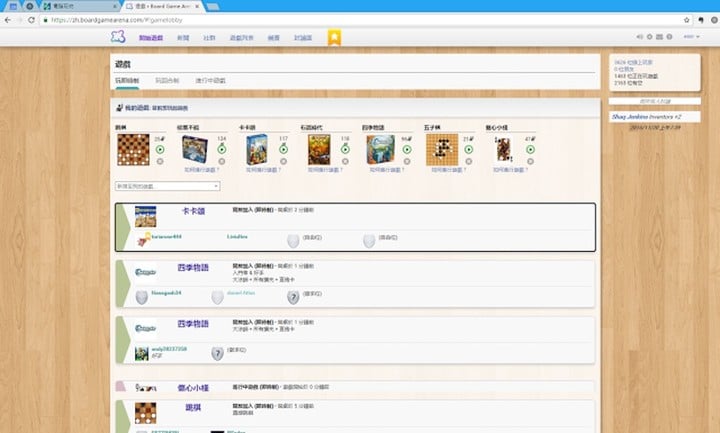Start Gomoku (五子棋) with the green play icon
The image size is (720, 433).
click(x=468, y=149)
